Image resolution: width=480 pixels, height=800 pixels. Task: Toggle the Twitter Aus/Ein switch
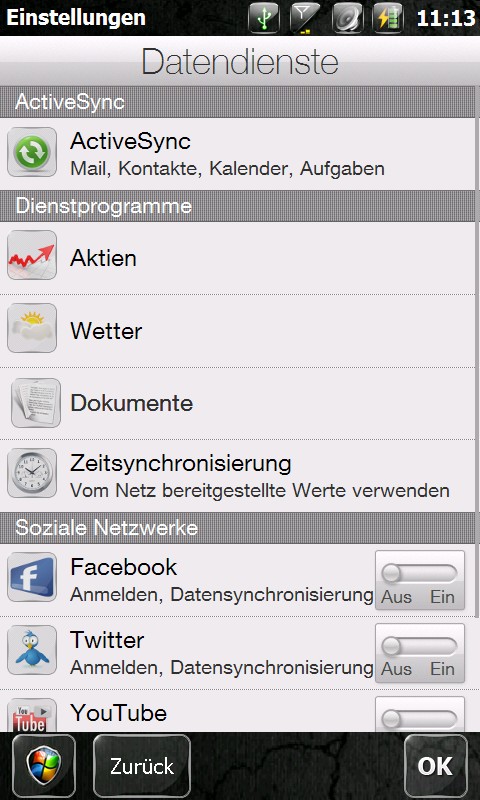coord(420,653)
